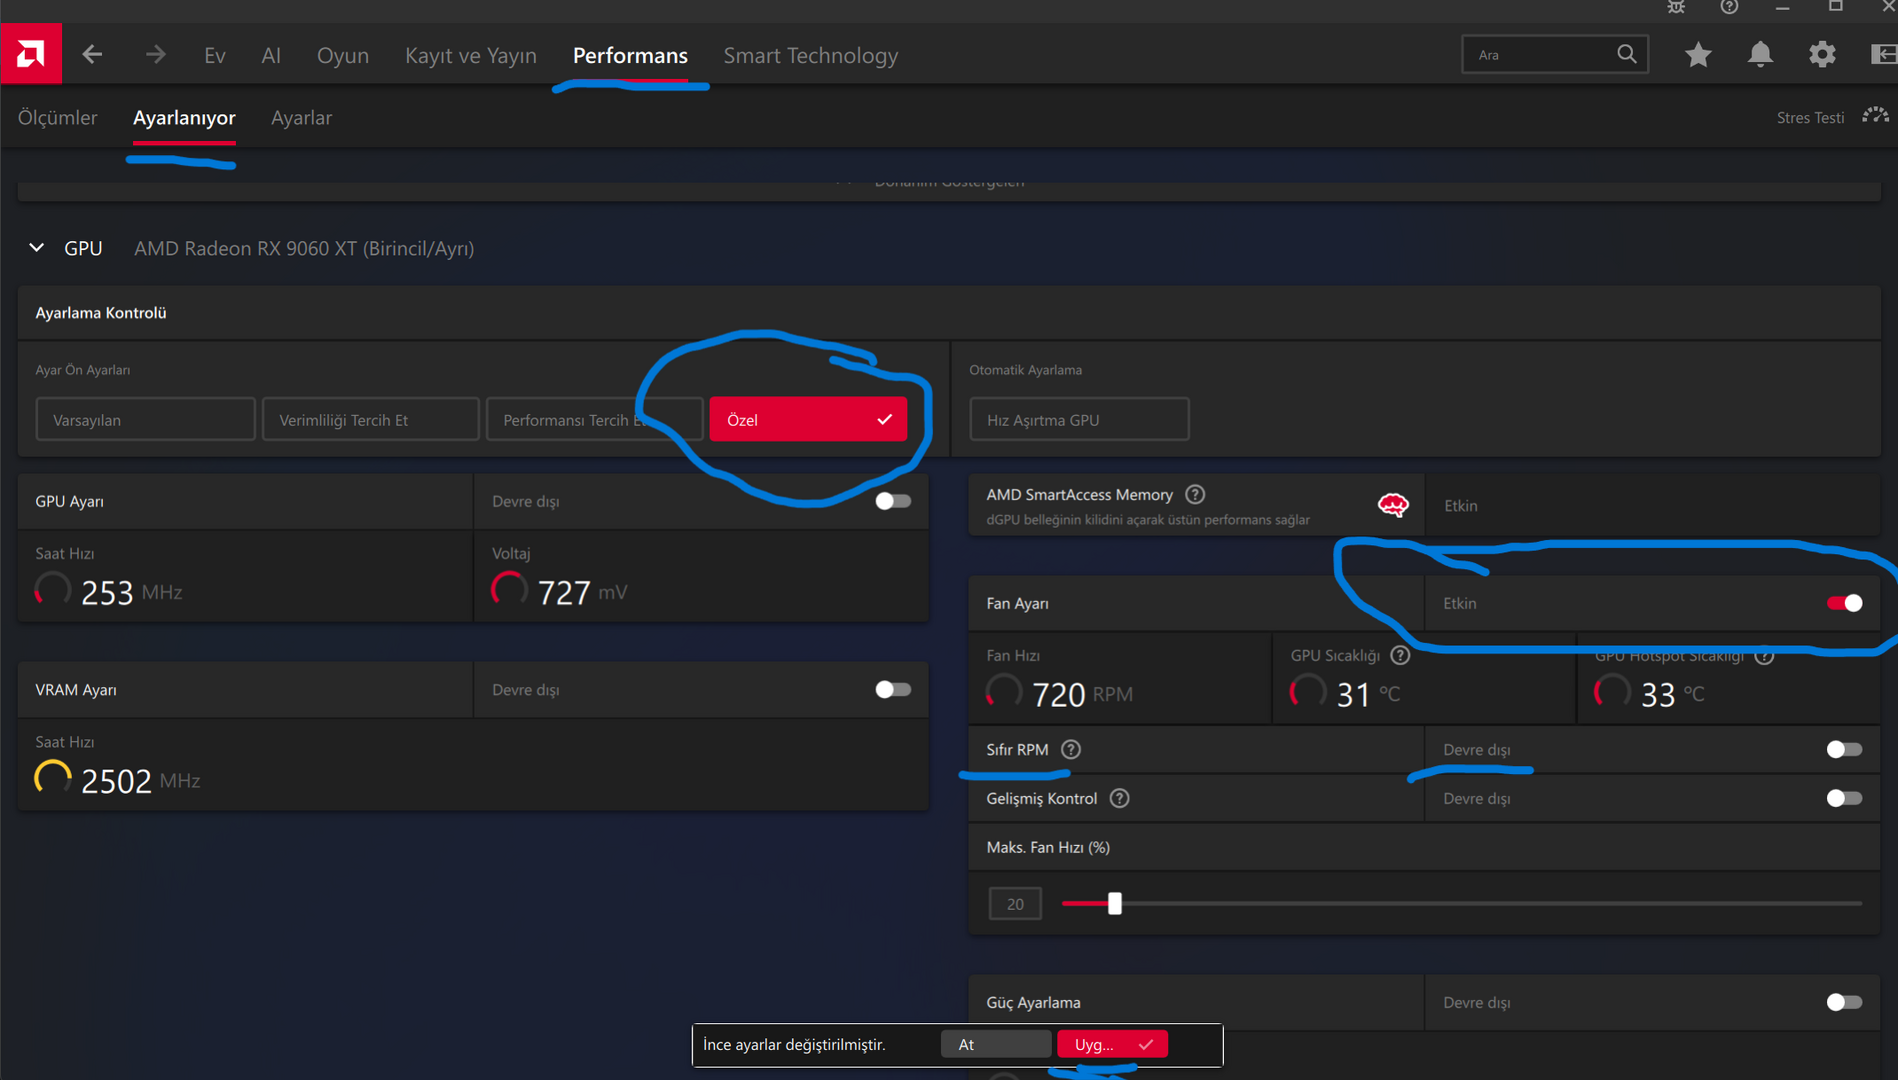The image size is (1898, 1080).
Task: Open settings gear icon
Action: (1822, 55)
